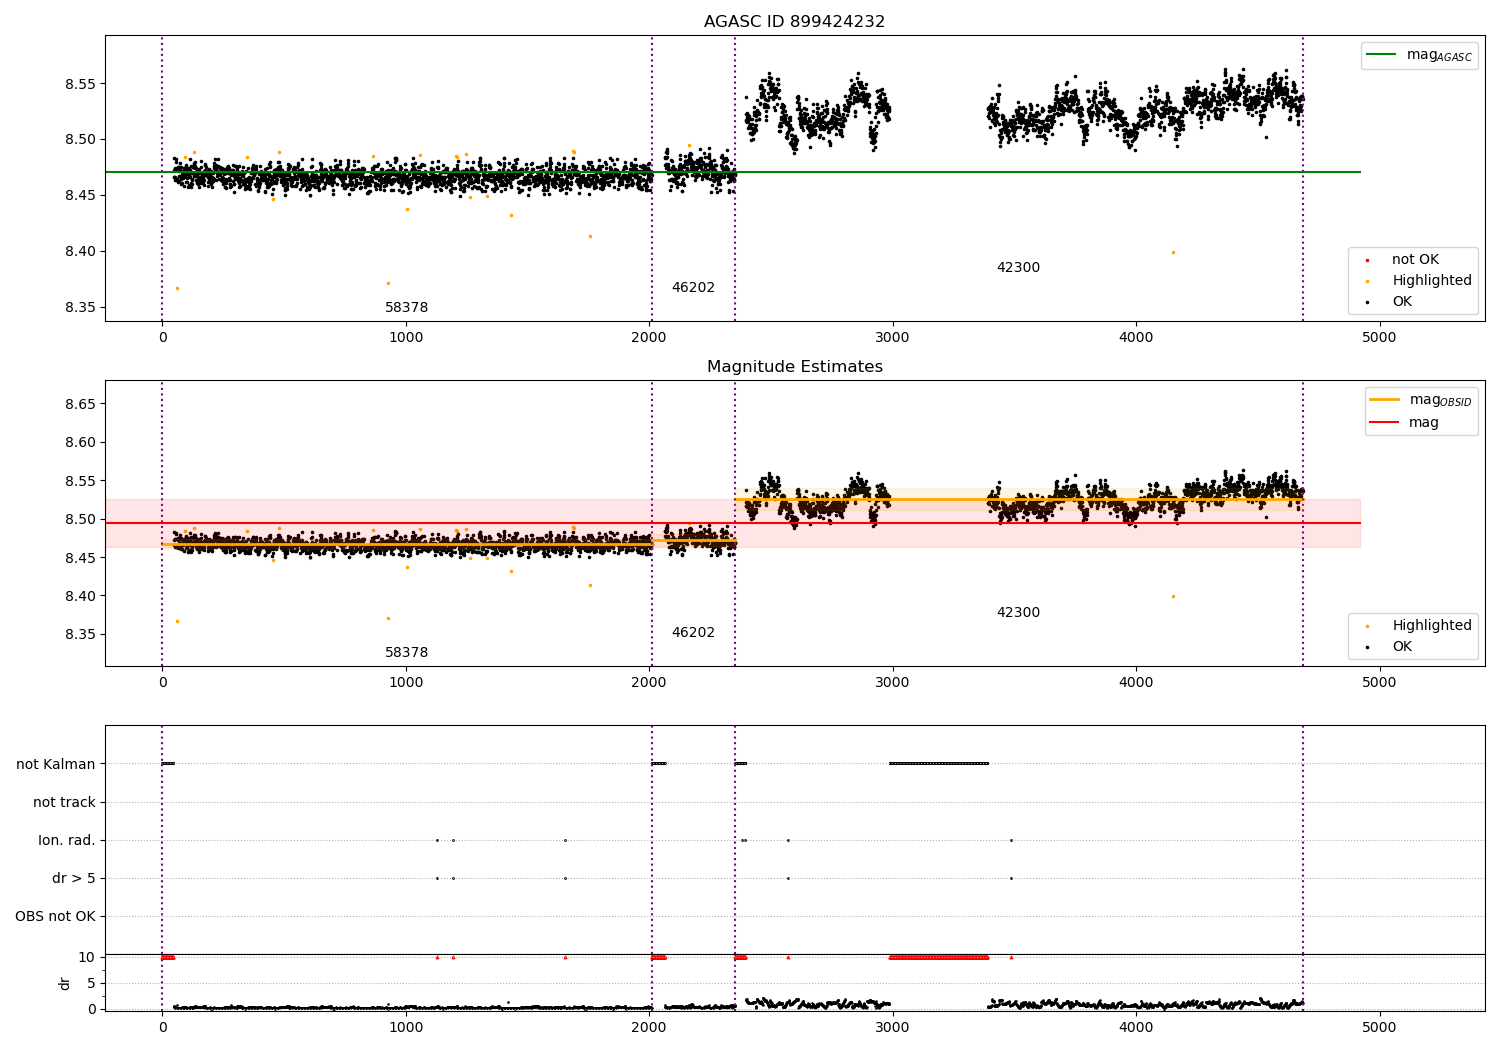Click the 'dr > 5' row label

74,878
